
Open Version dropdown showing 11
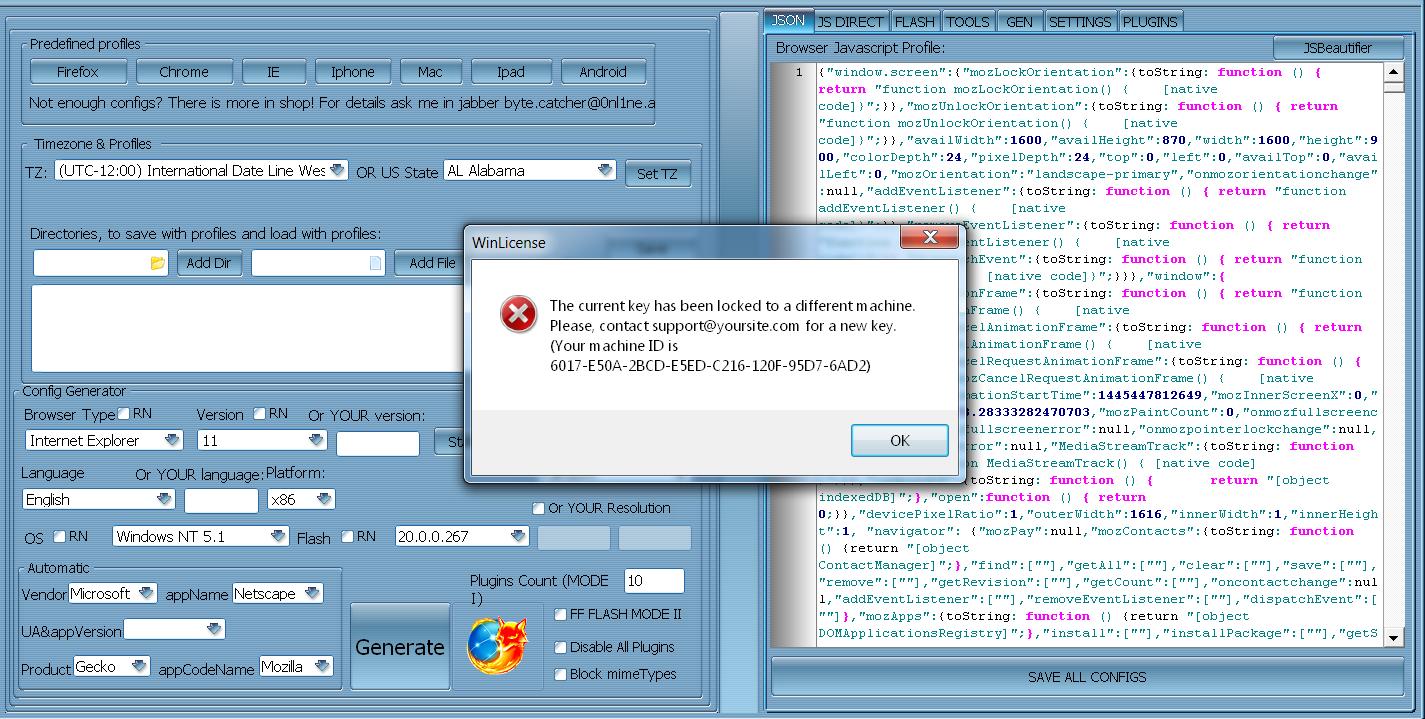(262, 440)
